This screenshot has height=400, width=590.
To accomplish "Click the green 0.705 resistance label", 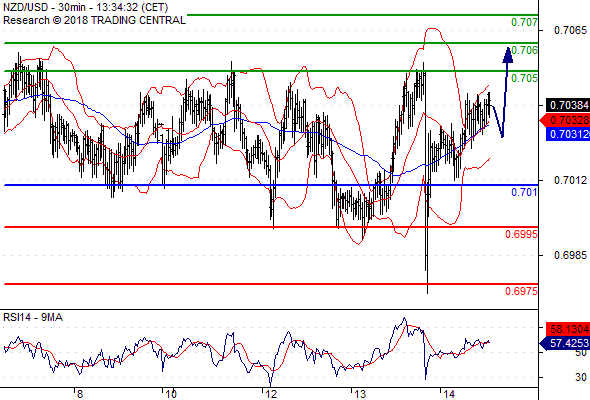I will (x=524, y=78).
